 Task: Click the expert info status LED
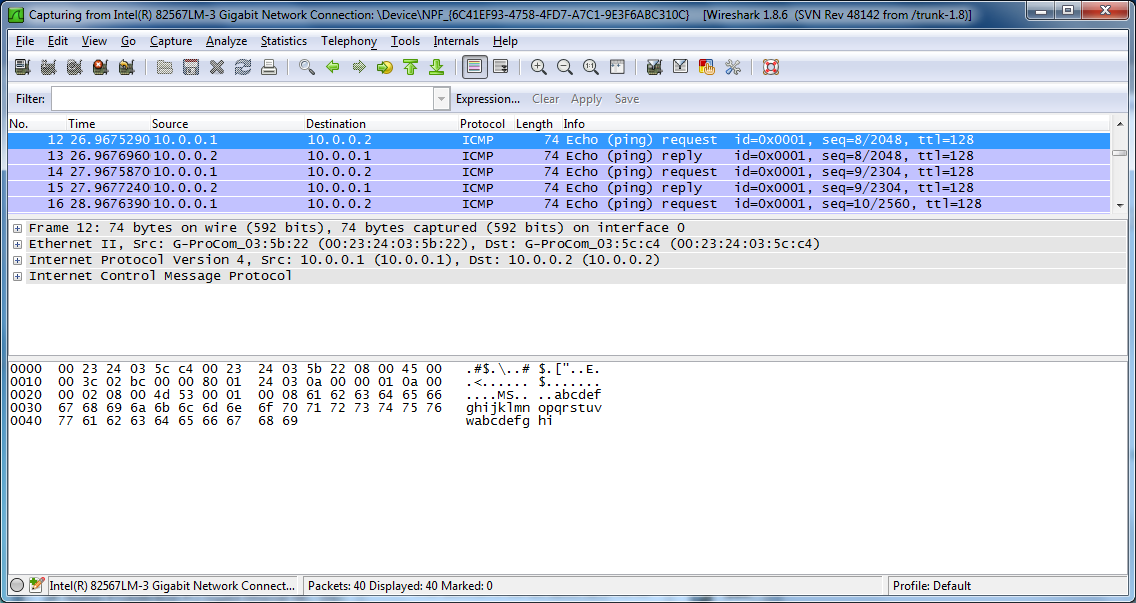click(17, 586)
